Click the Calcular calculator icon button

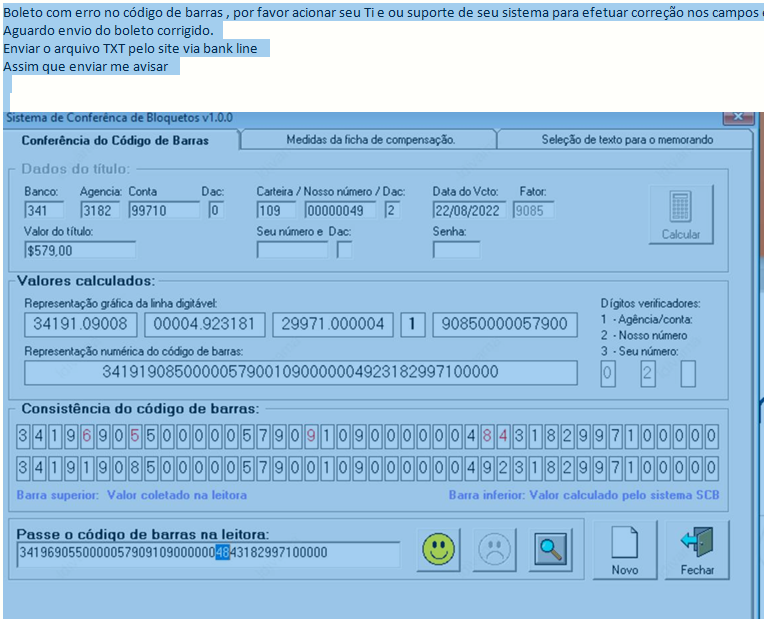[681, 214]
